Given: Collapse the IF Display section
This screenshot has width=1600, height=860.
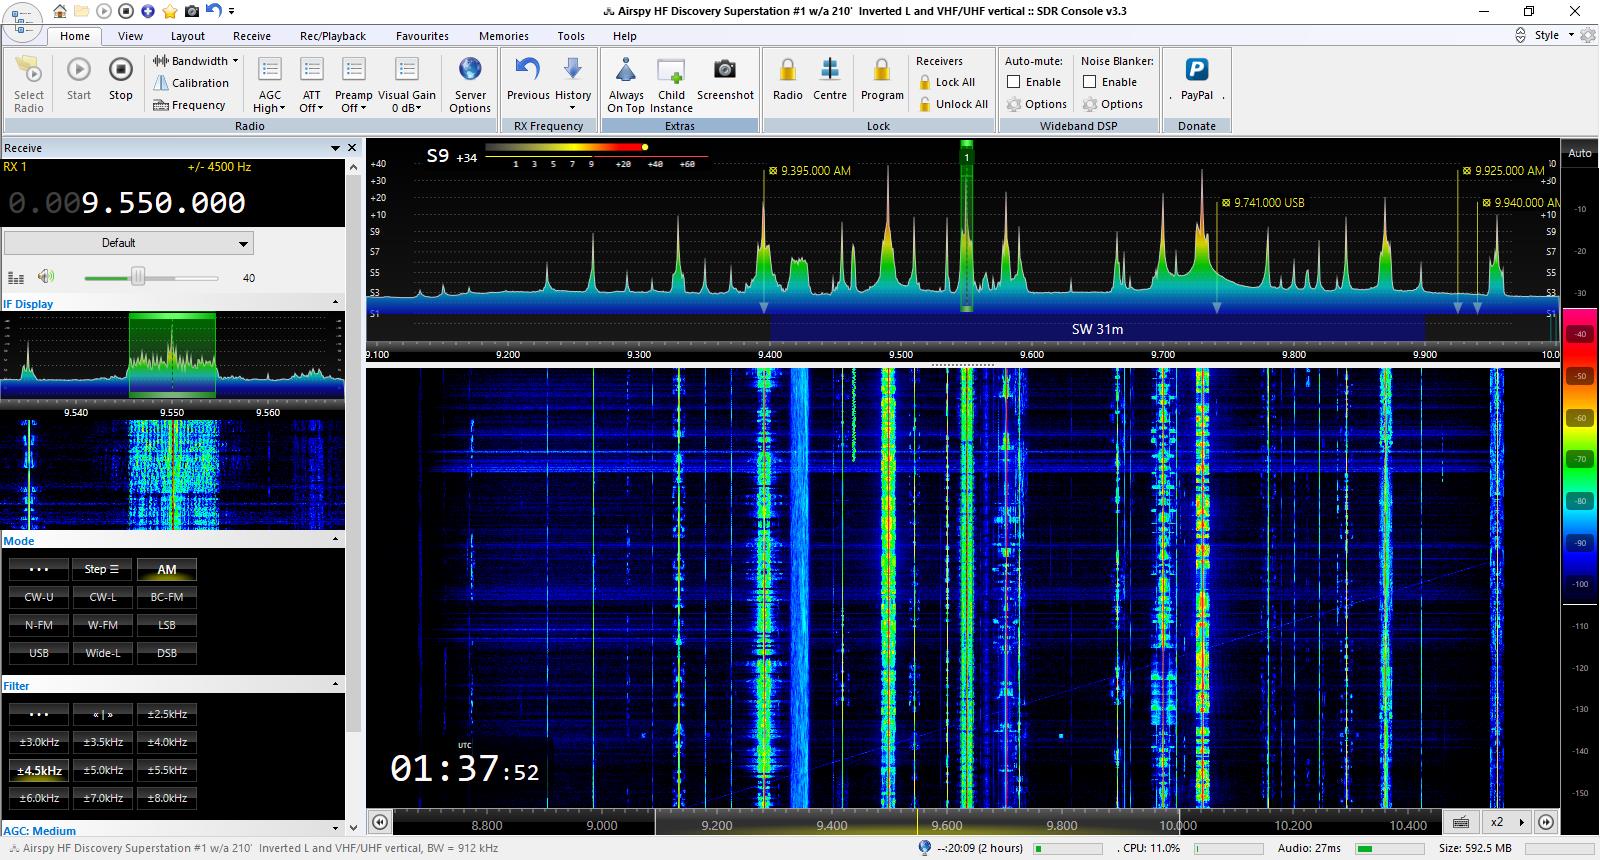Looking at the screenshot, I should (x=335, y=303).
